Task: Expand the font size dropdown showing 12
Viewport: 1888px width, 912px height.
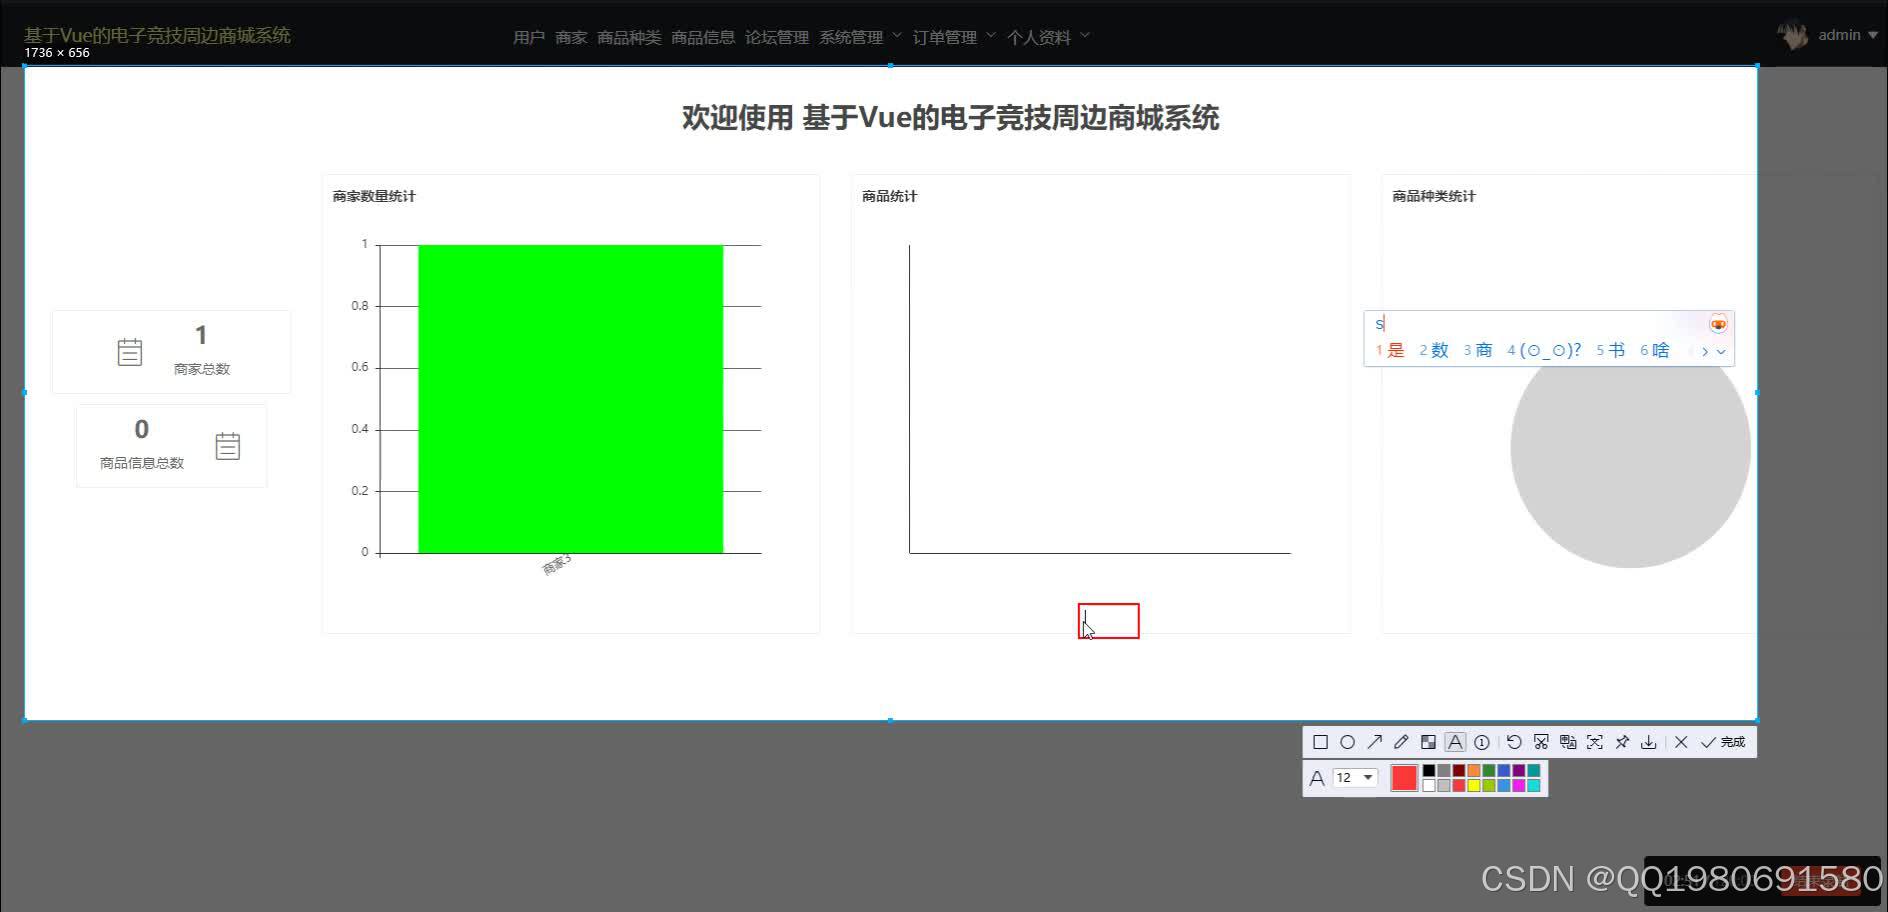Action: click(x=1368, y=777)
